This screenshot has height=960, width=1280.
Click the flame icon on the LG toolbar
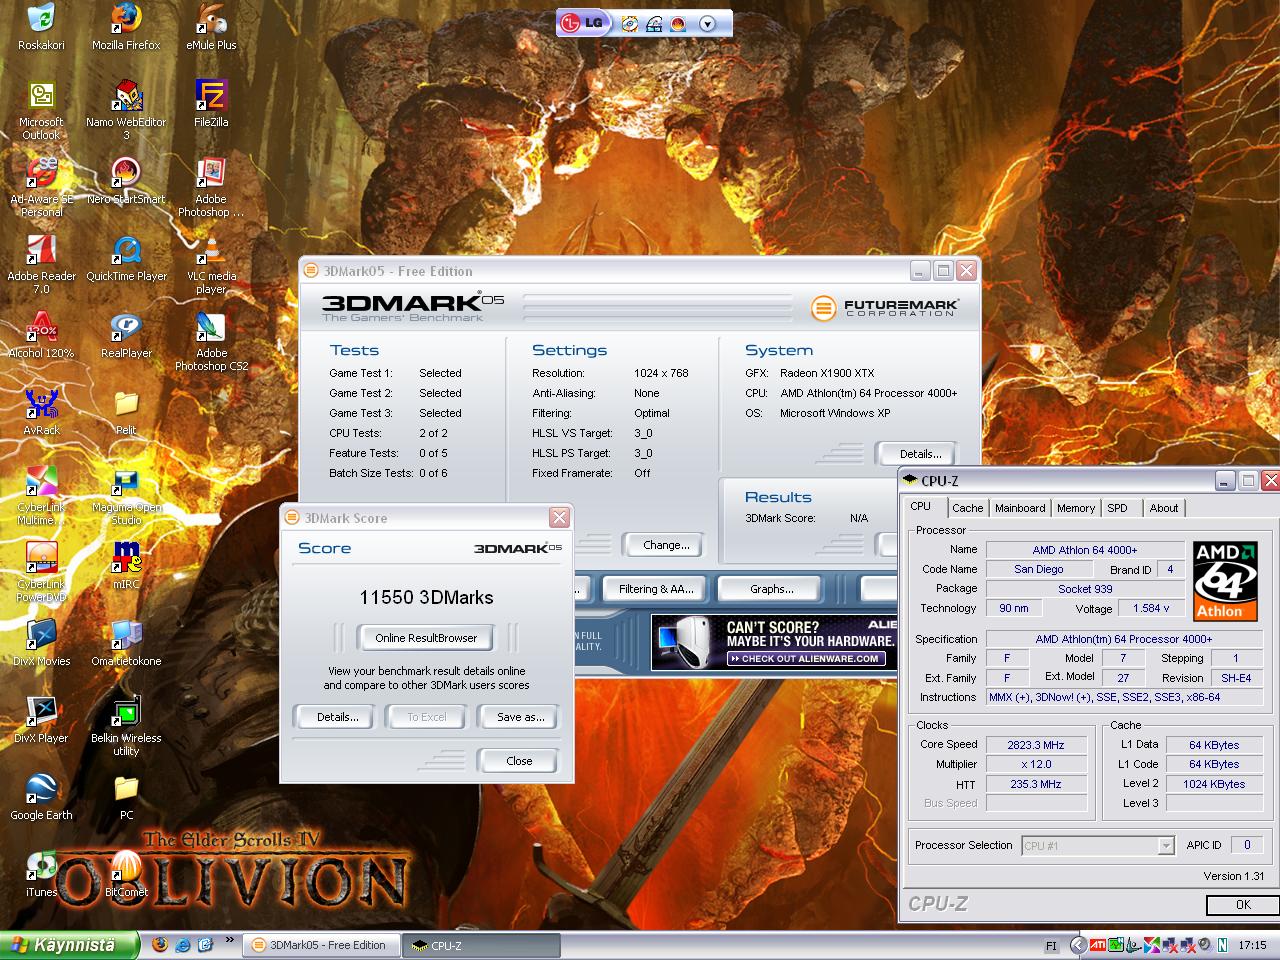tap(679, 23)
